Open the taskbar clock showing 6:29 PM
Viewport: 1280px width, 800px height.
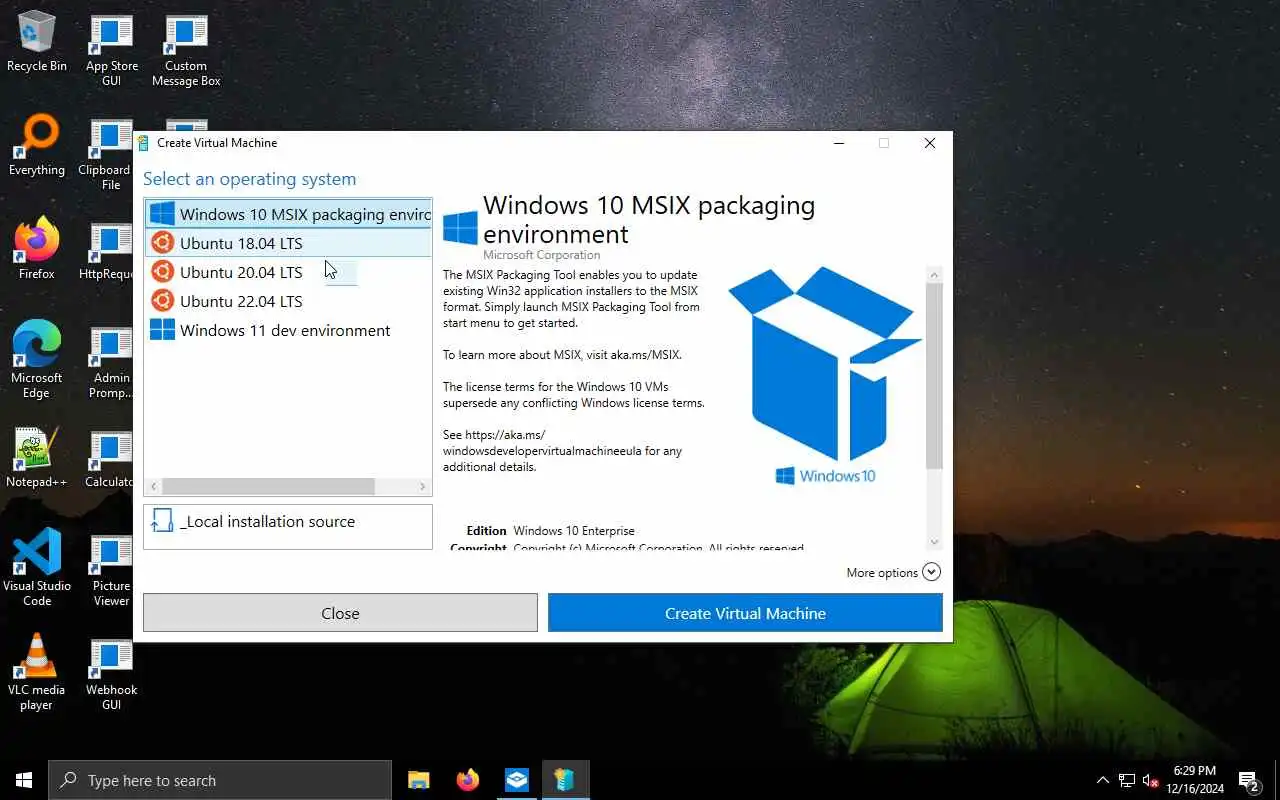pyautogui.click(x=1194, y=780)
